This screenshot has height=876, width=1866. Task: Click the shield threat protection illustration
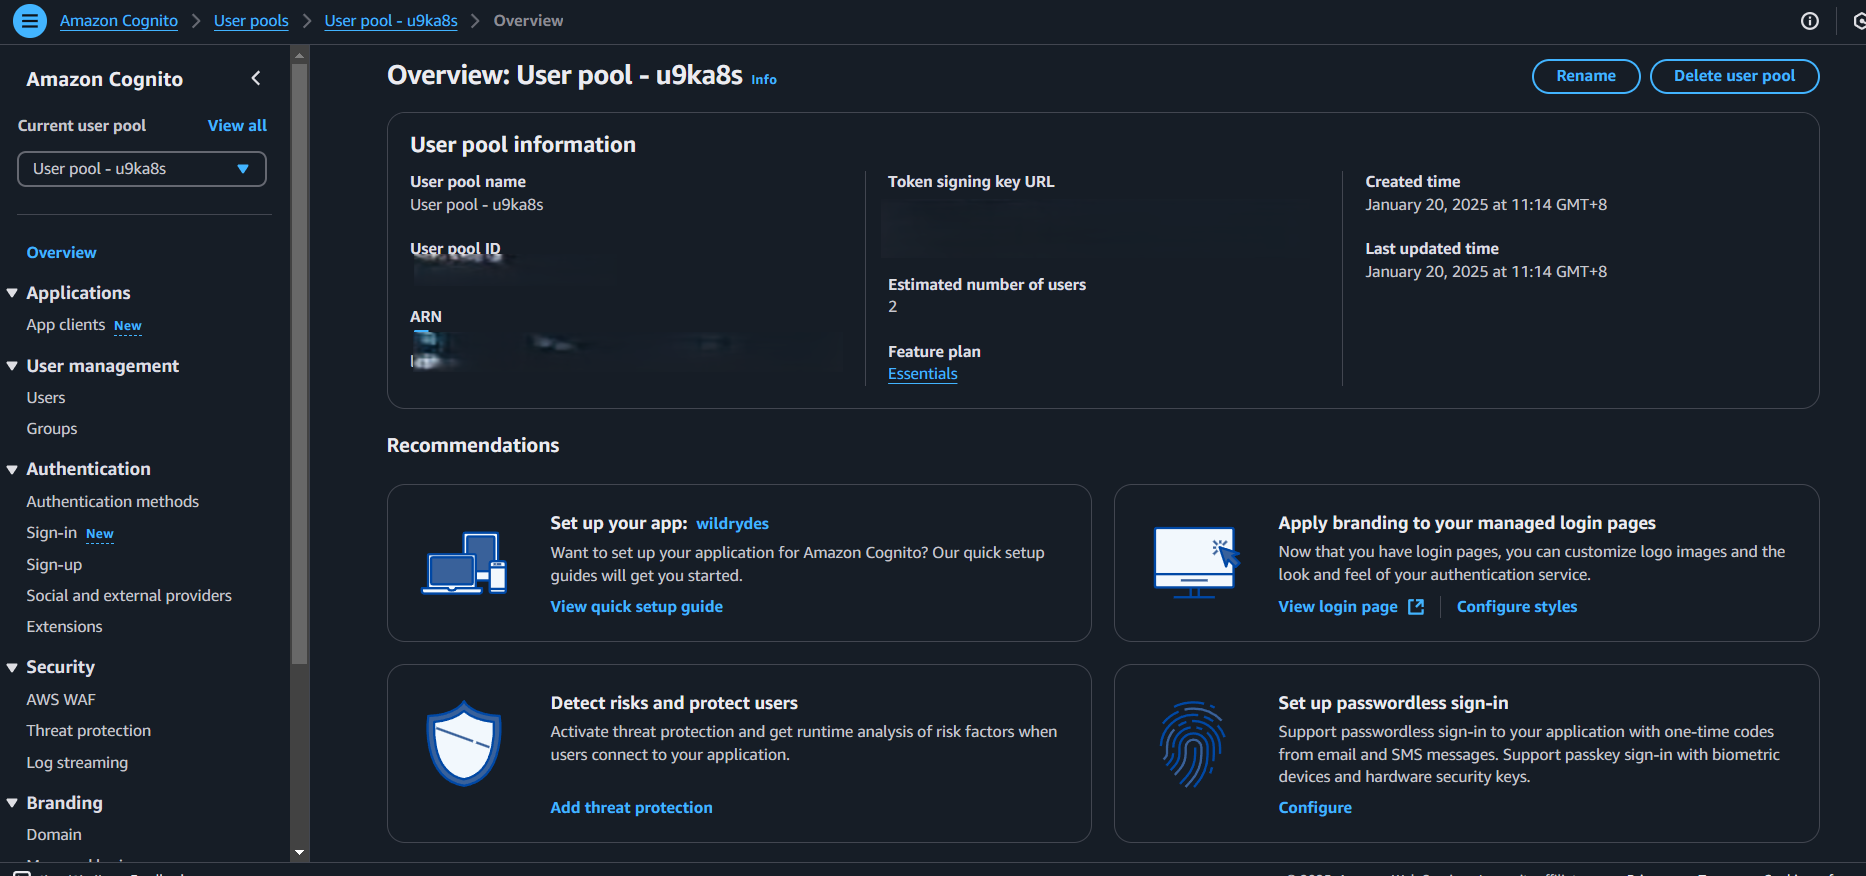pyautogui.click(x=464, y=743)
